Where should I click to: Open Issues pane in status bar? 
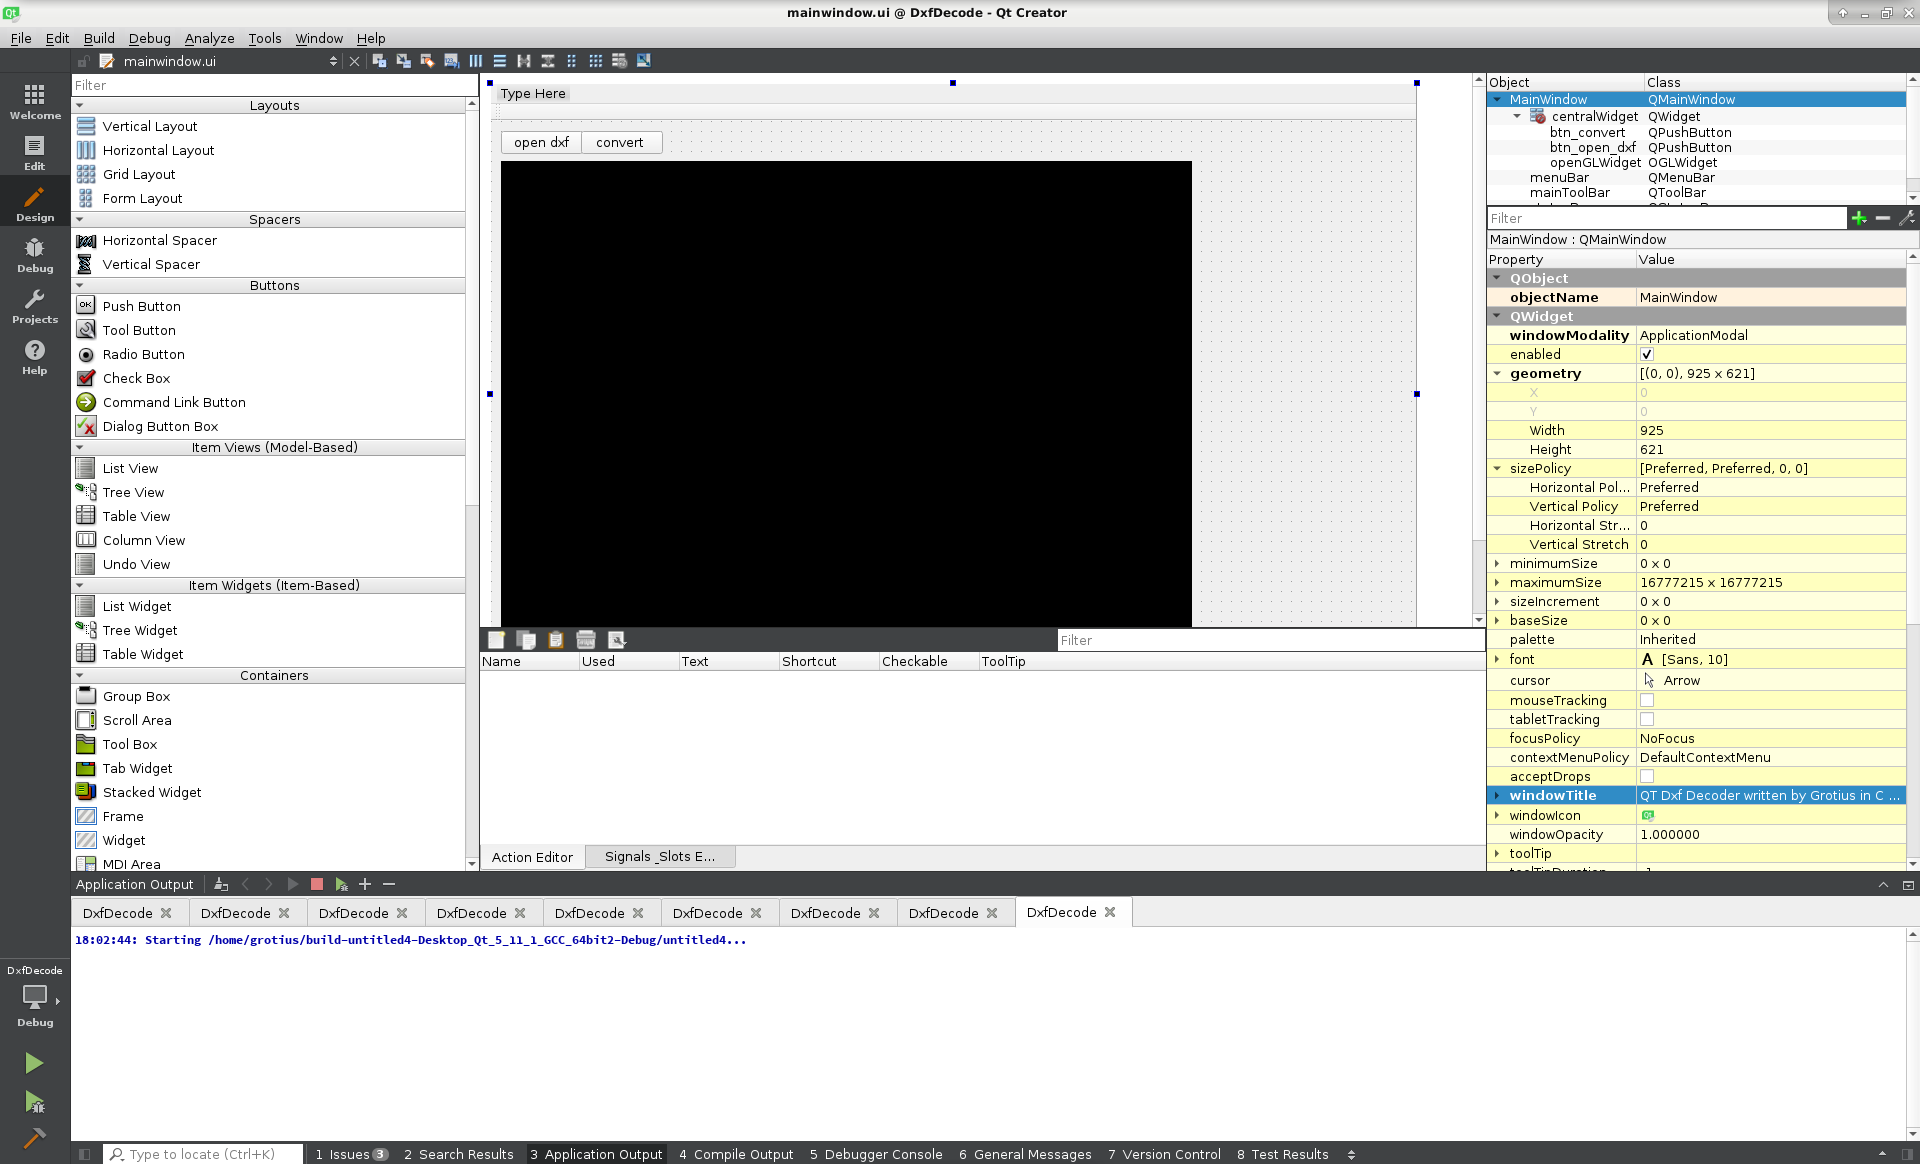[x=351, y=1154]
